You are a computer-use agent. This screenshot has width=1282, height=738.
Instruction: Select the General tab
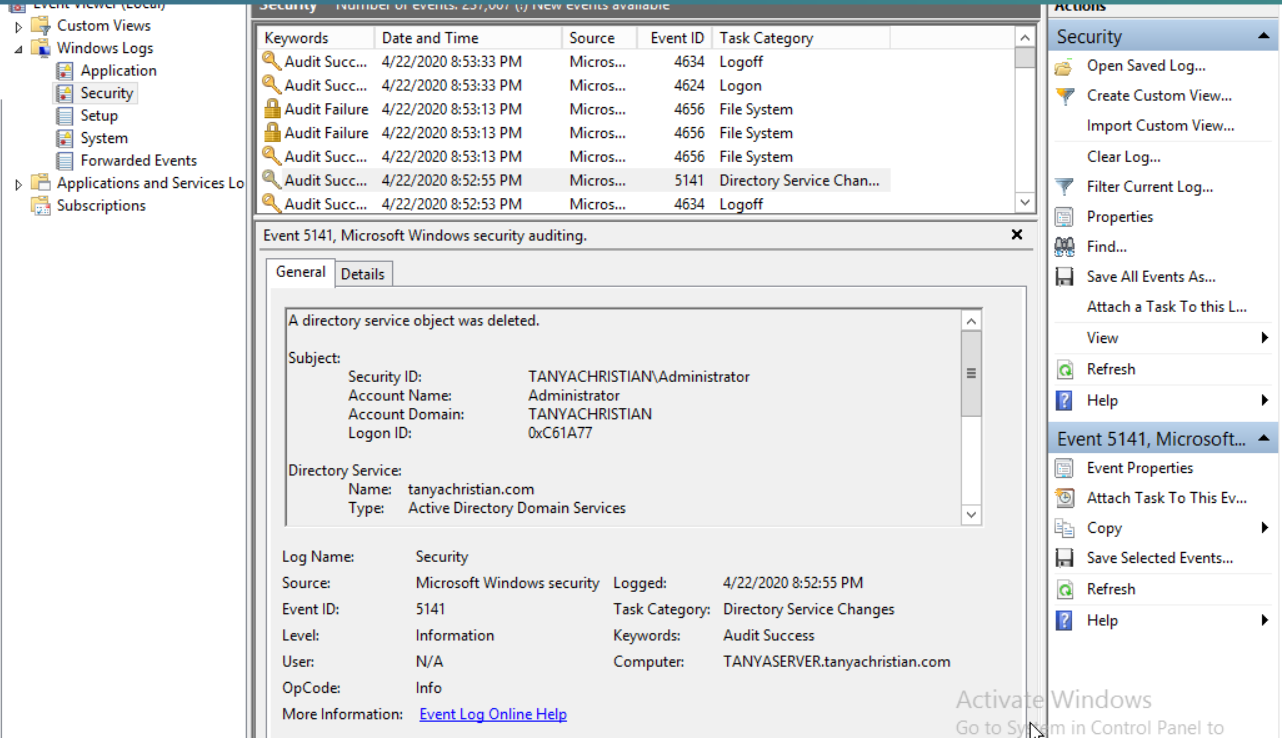[301, 272]
